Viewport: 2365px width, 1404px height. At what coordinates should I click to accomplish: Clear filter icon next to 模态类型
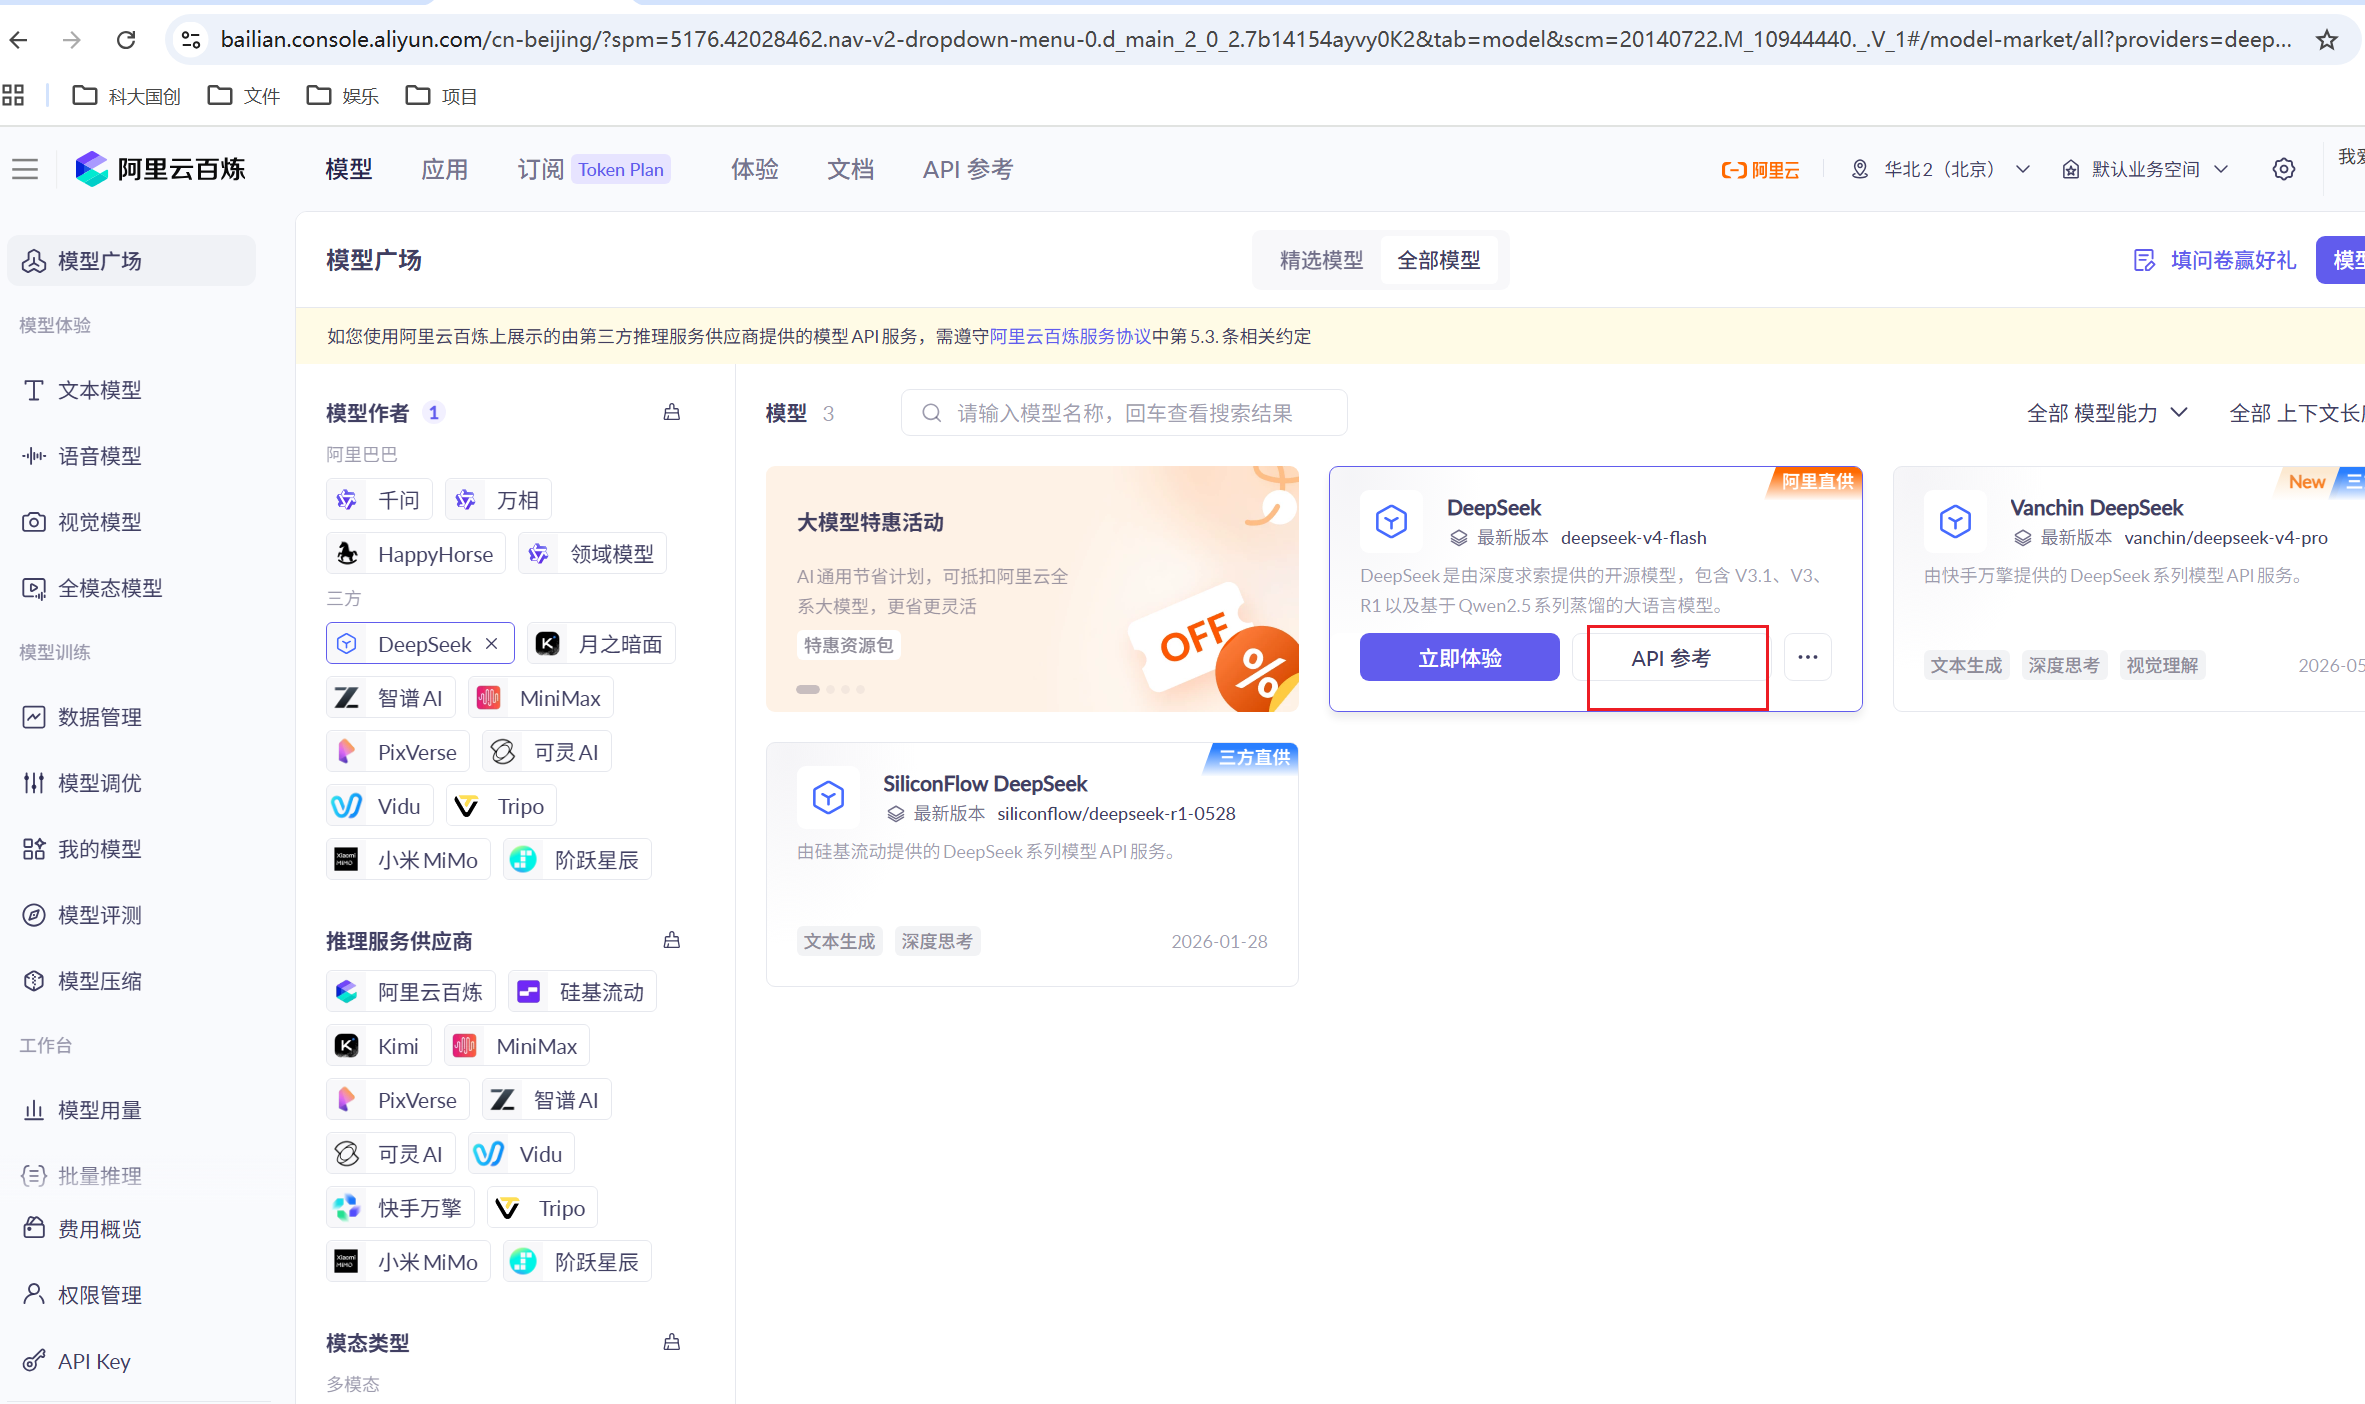[672, 1342]
